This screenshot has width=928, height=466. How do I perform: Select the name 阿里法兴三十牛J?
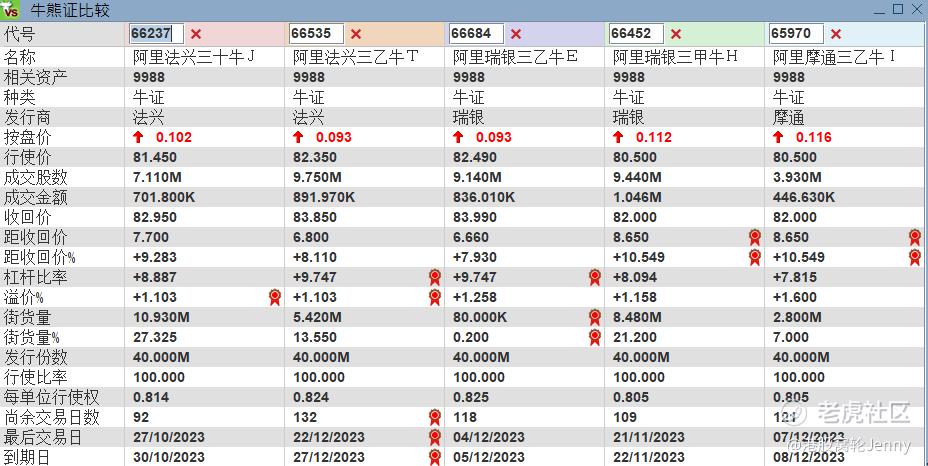click(194, 57)
